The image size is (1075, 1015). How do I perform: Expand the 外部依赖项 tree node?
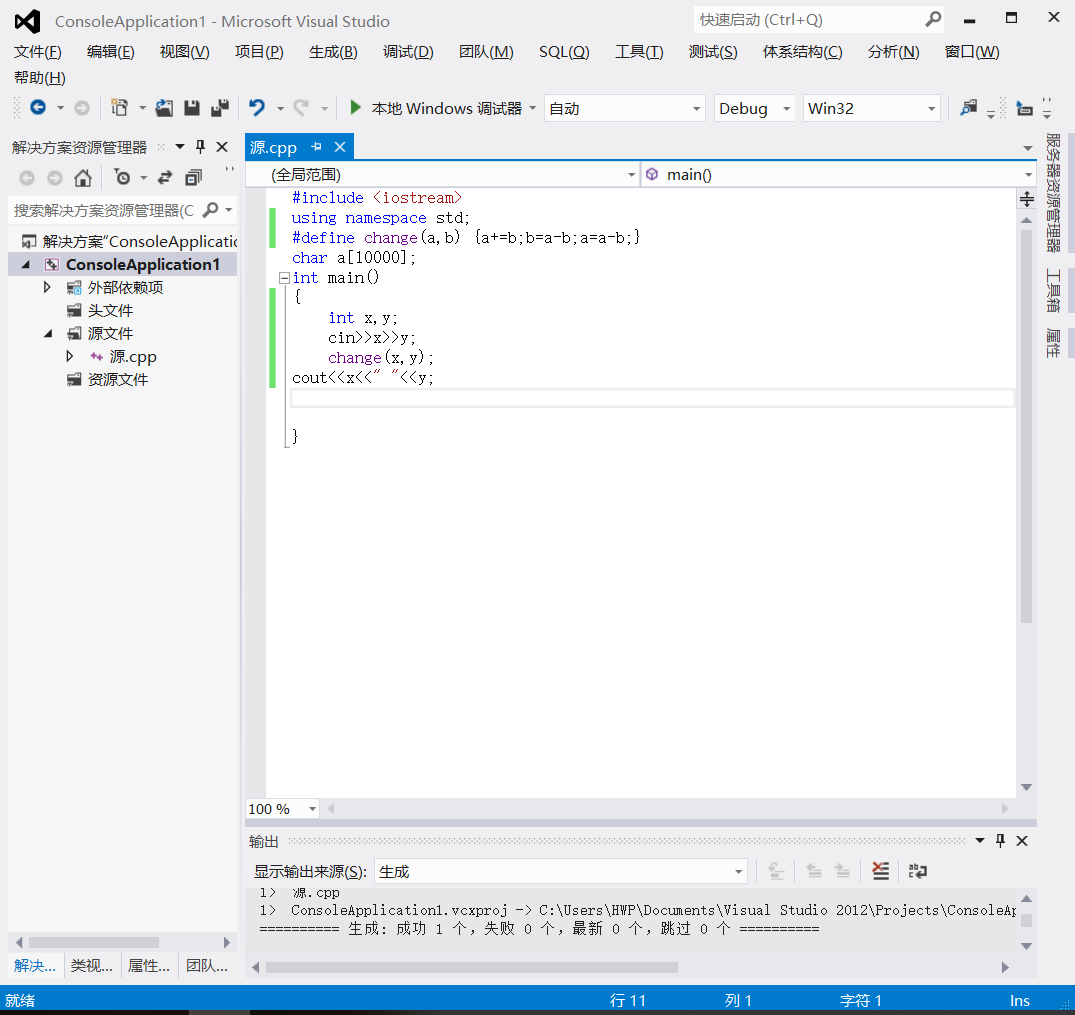(47, 287)
